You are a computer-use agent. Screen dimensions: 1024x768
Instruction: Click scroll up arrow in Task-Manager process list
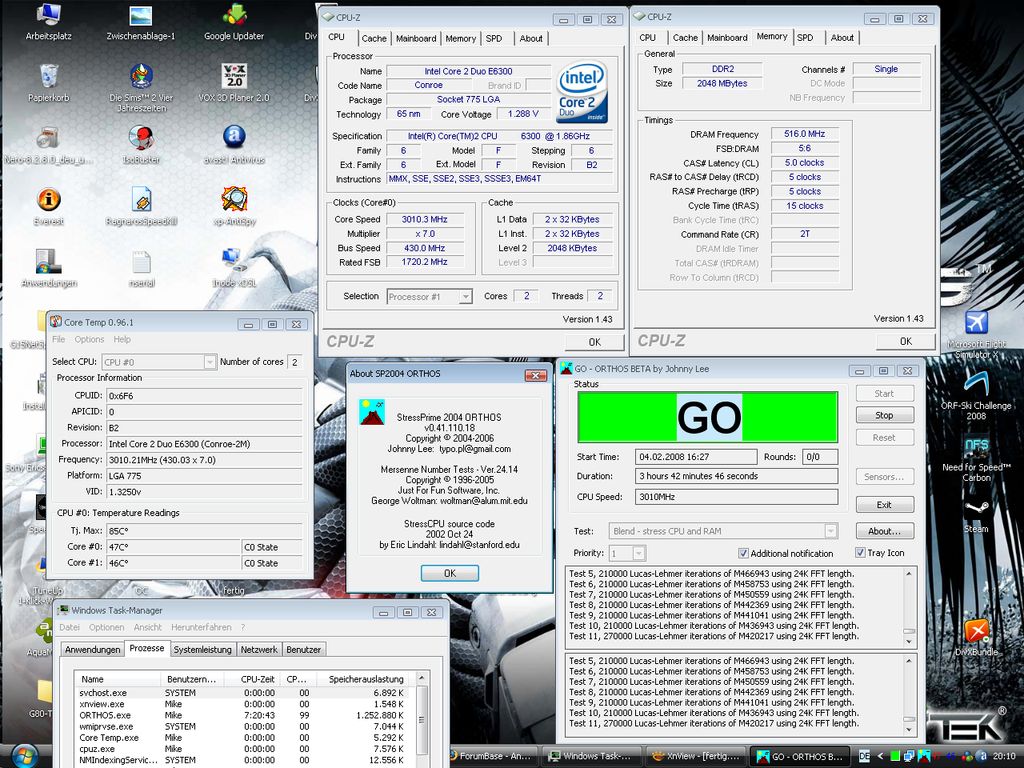click(x=422, y=679)
